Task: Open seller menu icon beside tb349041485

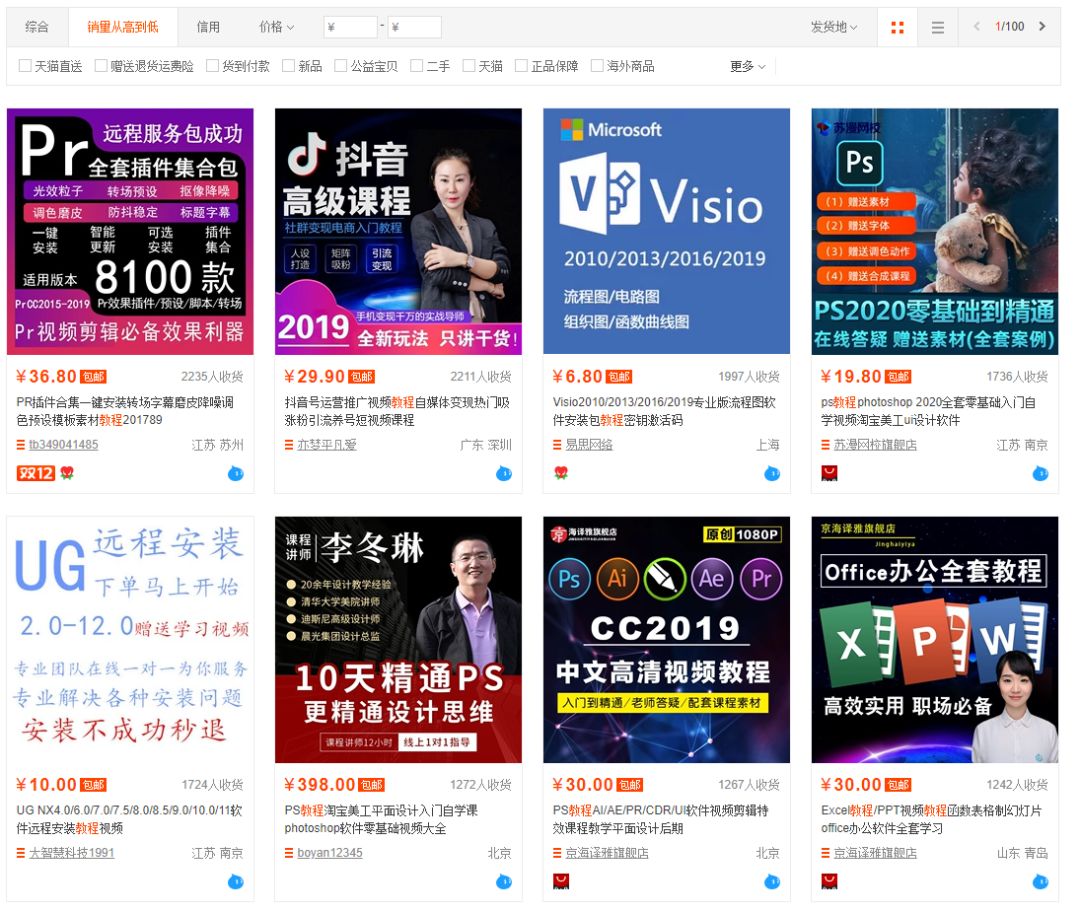Action: point(21,445)
